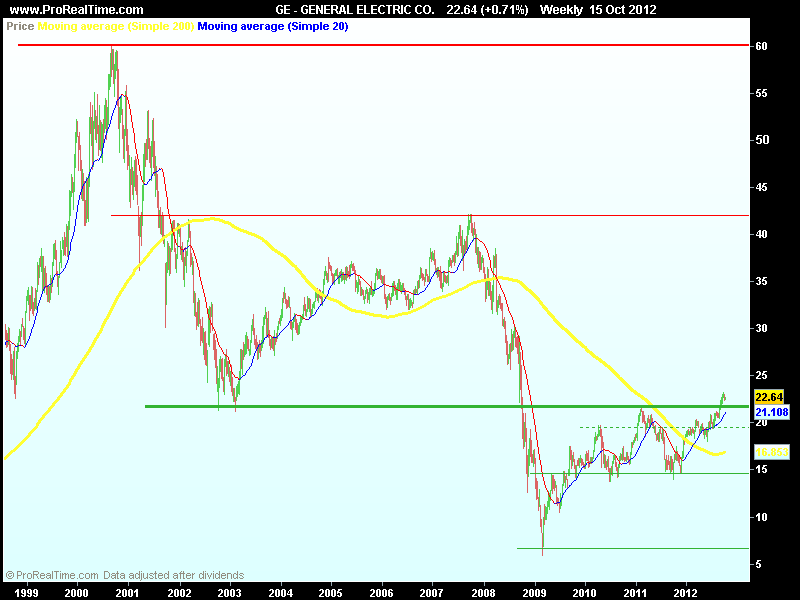This screenshot has width=800, height=600.
Task: Click the 2008 year label on time axis
Action: 483,592
